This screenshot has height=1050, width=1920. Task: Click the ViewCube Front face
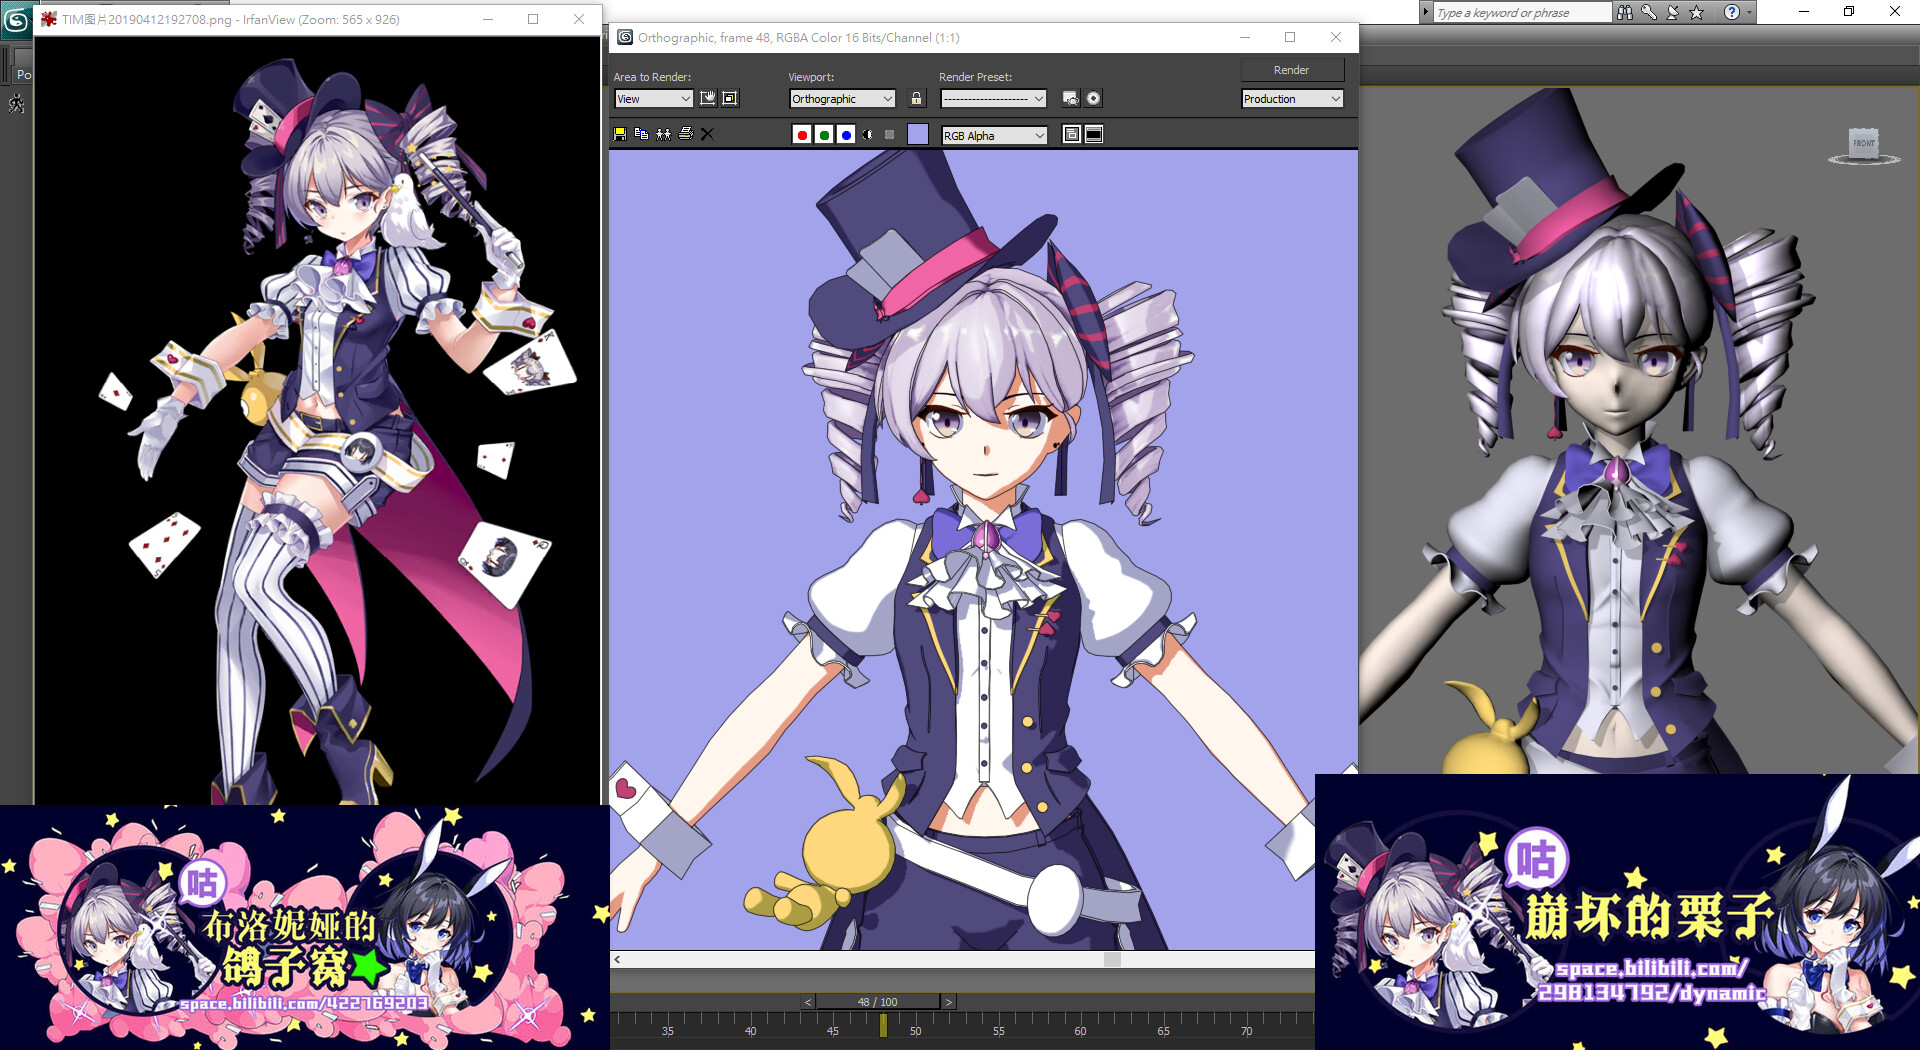coord(1864,143)
